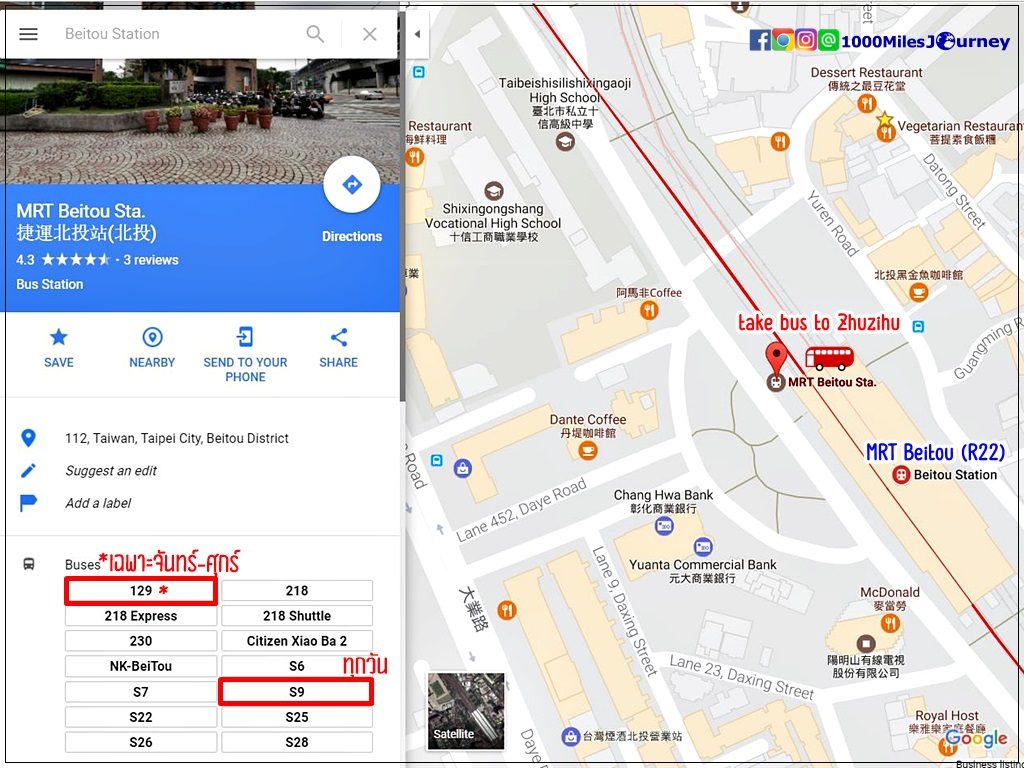Click the 阿馬非Coffee restaurant marker
Viewport: 1024px width, 768px height.
[648, 311]
